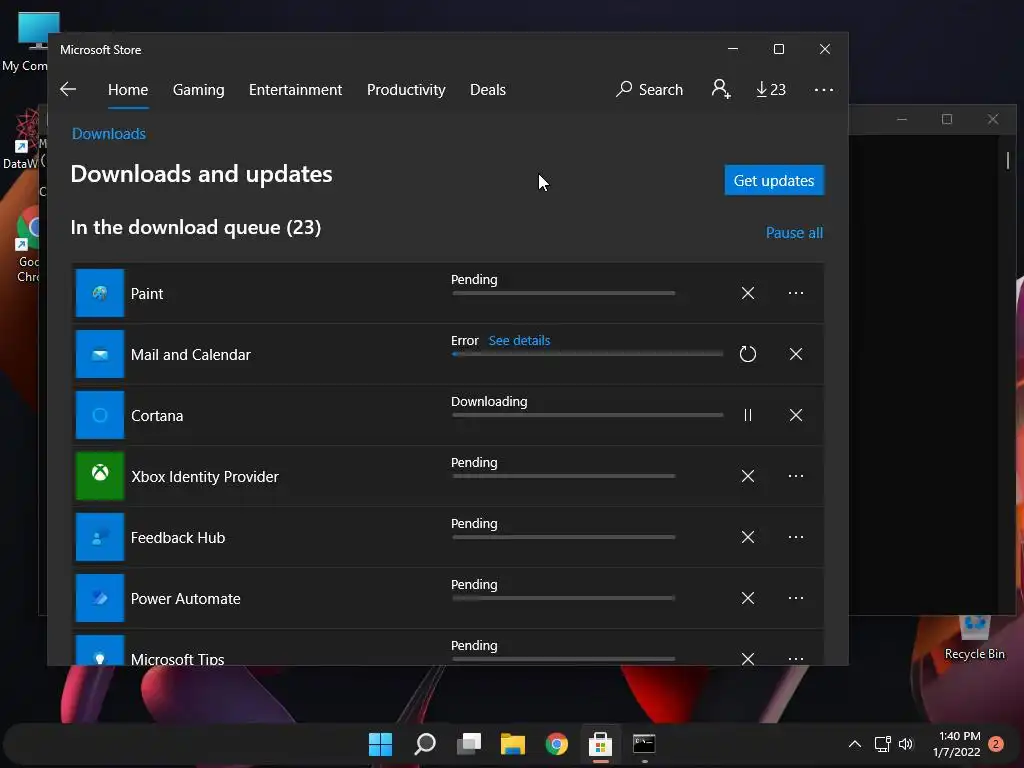Cancel the Mail and Calendar download
Screen dimensions: 1024x768
[x=795, y=354]
